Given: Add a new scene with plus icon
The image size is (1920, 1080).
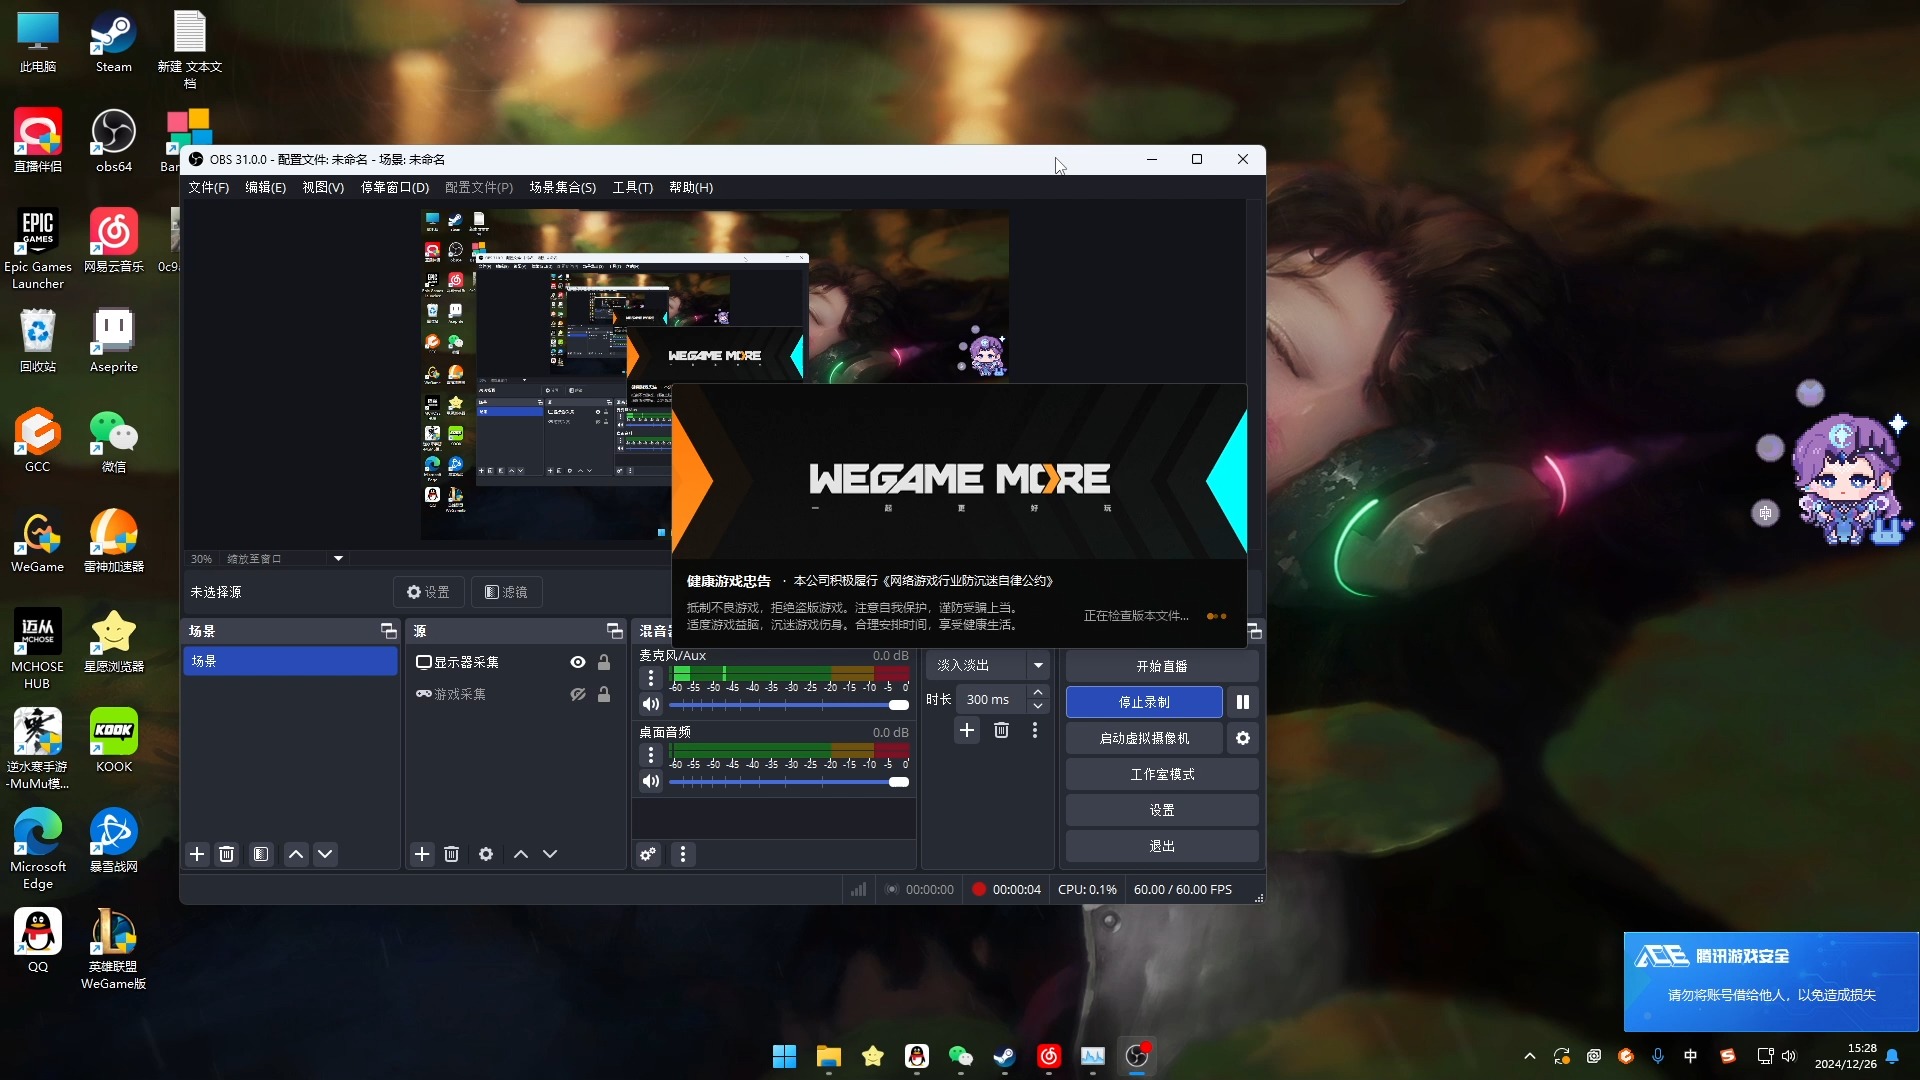Looking at the screenshot, I should pos(197,854).
